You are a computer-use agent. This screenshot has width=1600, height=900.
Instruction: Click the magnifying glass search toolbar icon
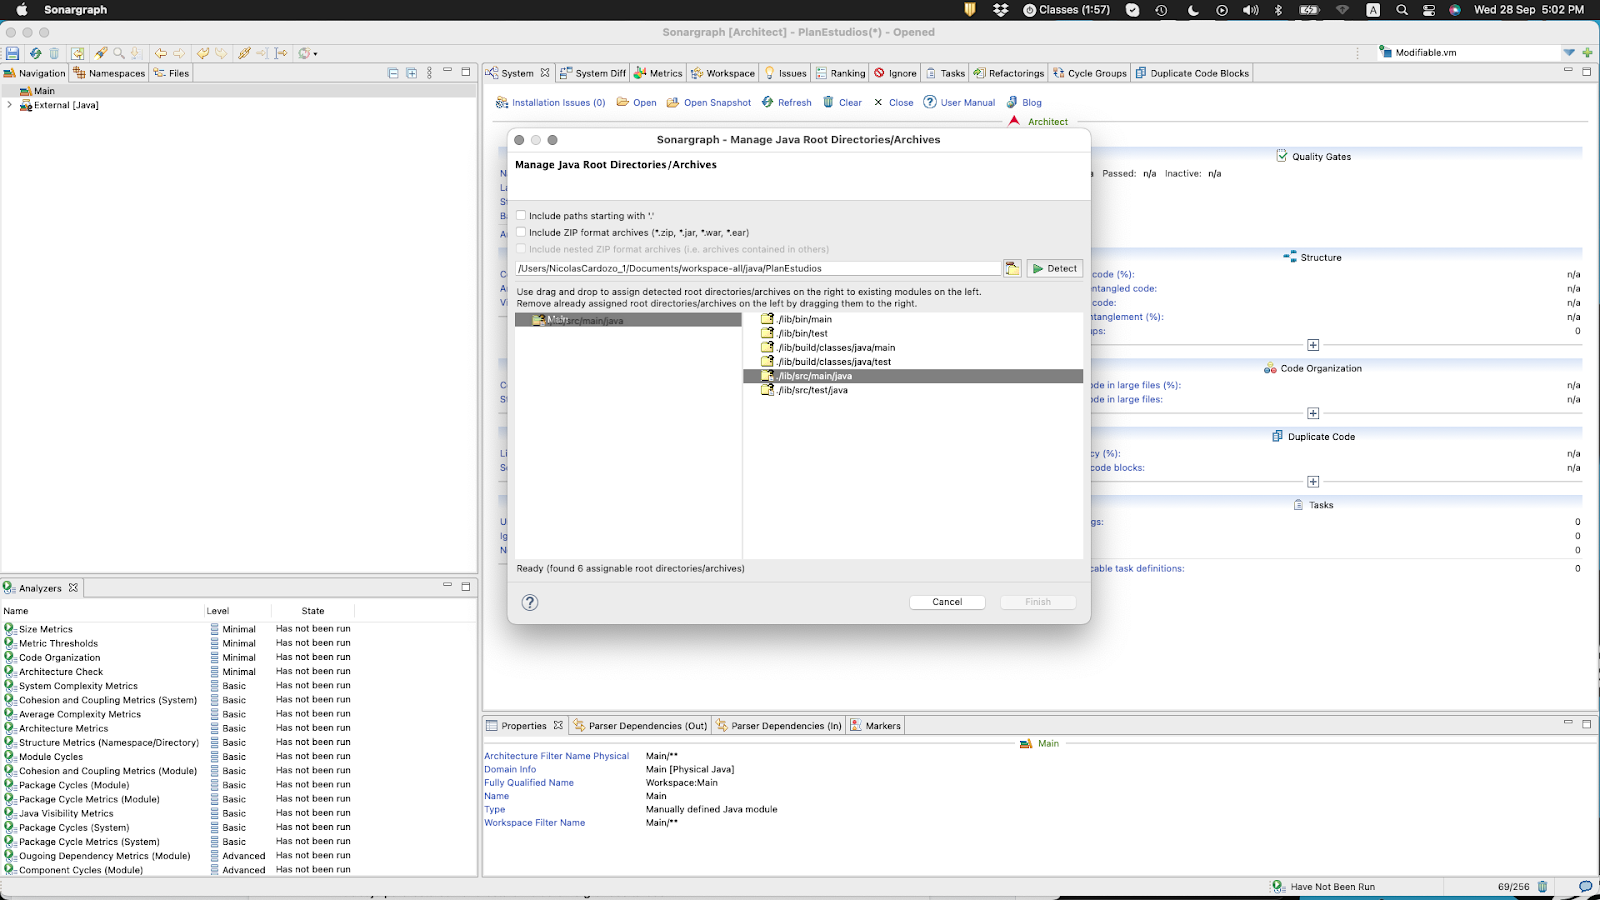[119, 53]
